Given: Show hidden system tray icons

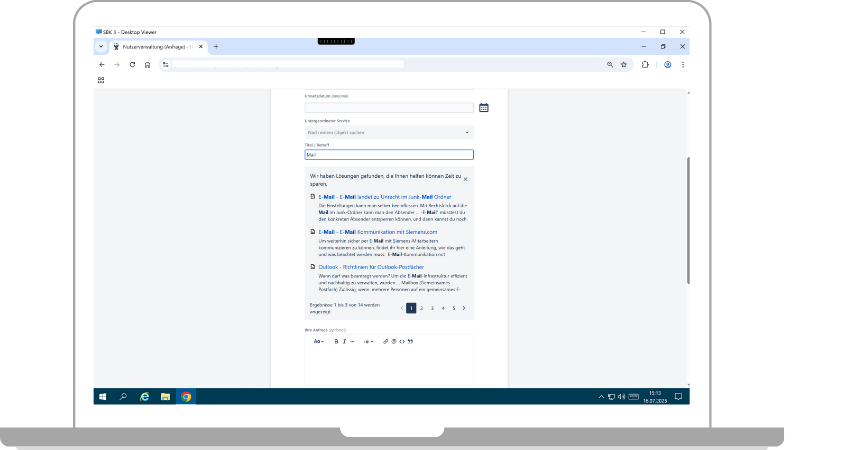Looking at the screenshot, I should [601, 397].
